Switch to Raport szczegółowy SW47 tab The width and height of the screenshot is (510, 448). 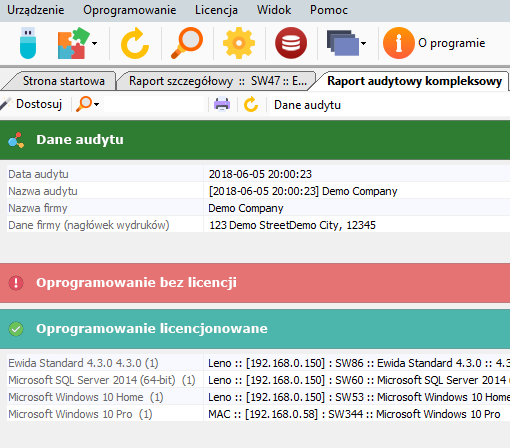pyautogui.click(x=217, y=81)
